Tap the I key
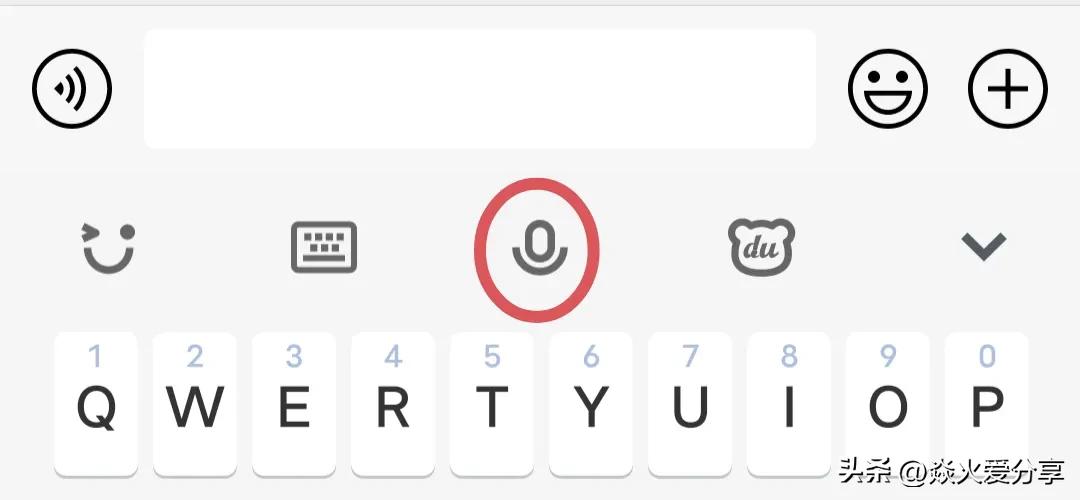Image resolution: width=1080 pixels, height=500 pixels. point(789,404)
